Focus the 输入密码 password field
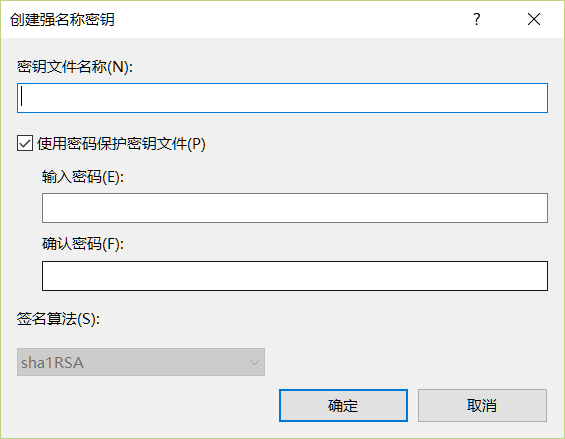 click(295, 208)
